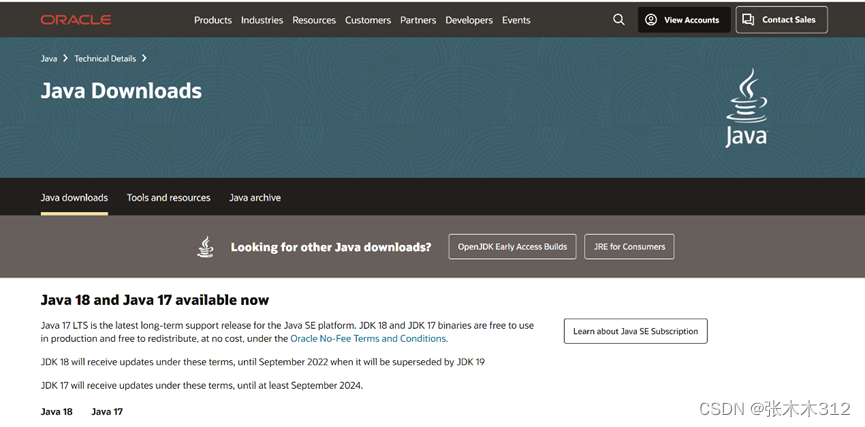Open the Events menu
The width and height of the screenshot is (865, 427).
tap(516, 20)
